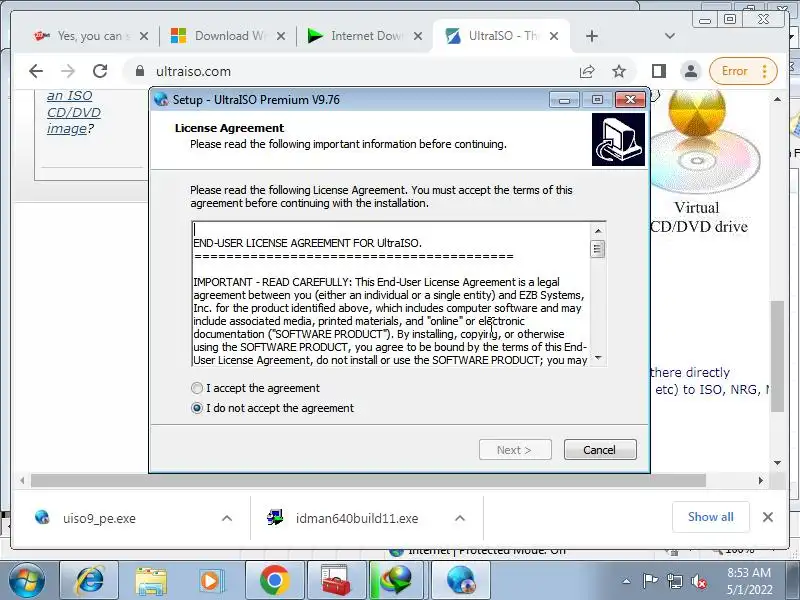Expand options for uiso9_pe.exe download
The width and height of the screenshot is (800, 600).
(x=227, y=518)
